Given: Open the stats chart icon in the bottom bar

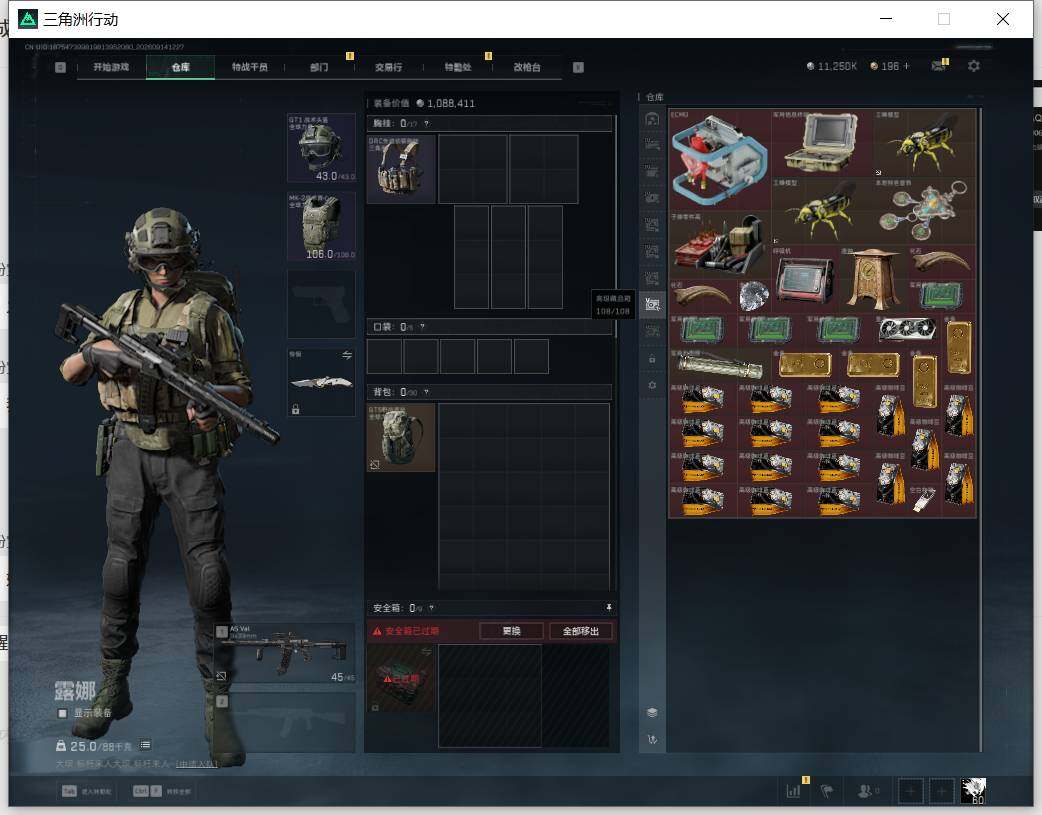Looking at the screenshot, I should point(793,791).
